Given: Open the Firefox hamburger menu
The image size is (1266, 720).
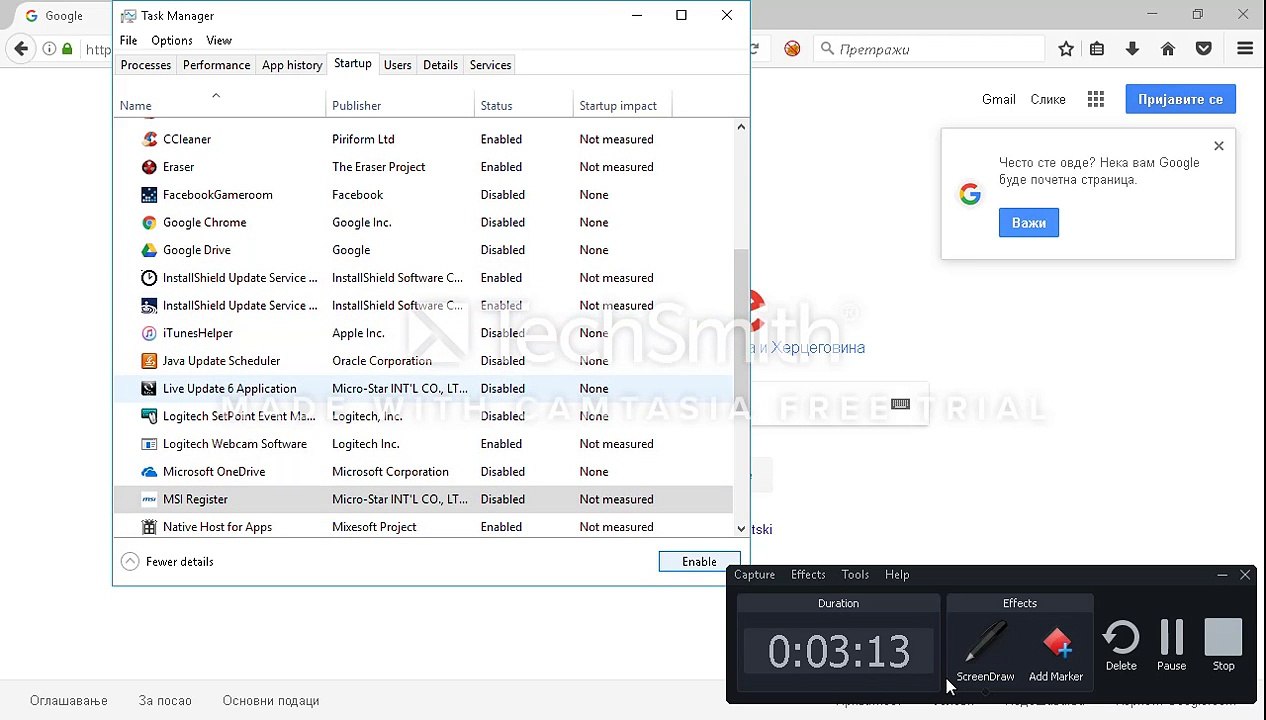Looking at the screenshot, I should click(1245, 48).
